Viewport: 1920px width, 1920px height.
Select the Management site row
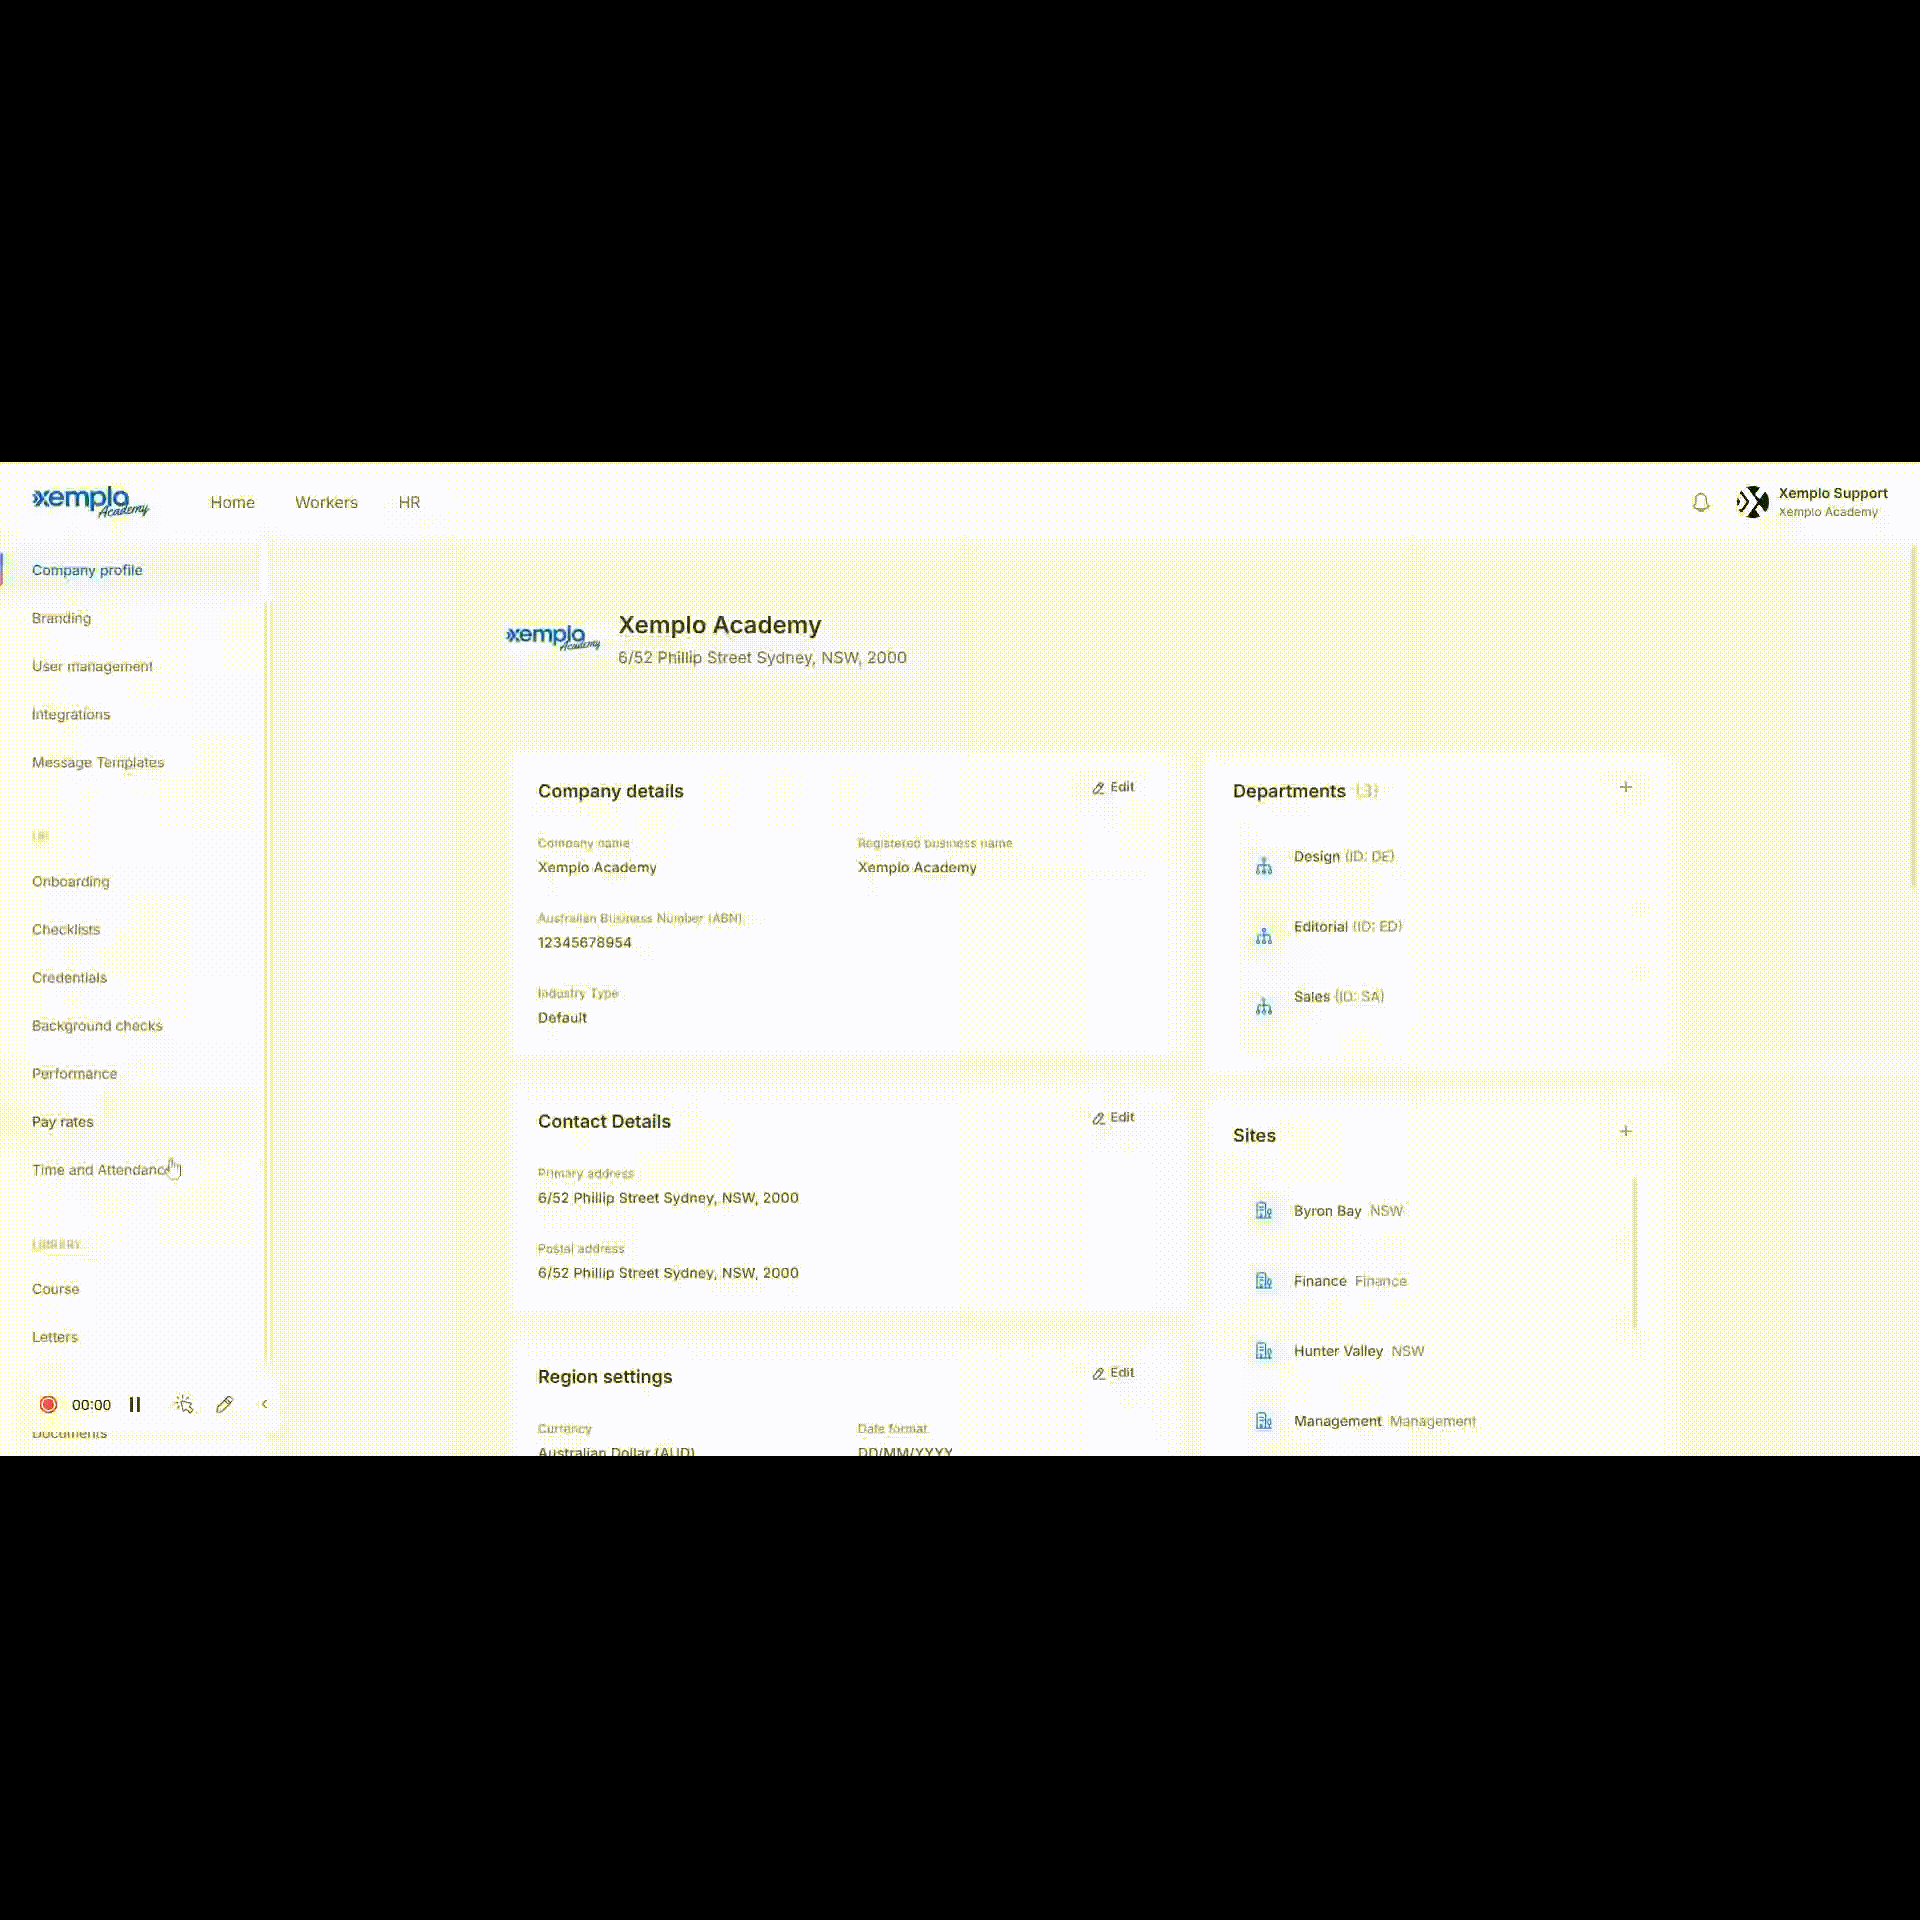click(1384, 1421)
